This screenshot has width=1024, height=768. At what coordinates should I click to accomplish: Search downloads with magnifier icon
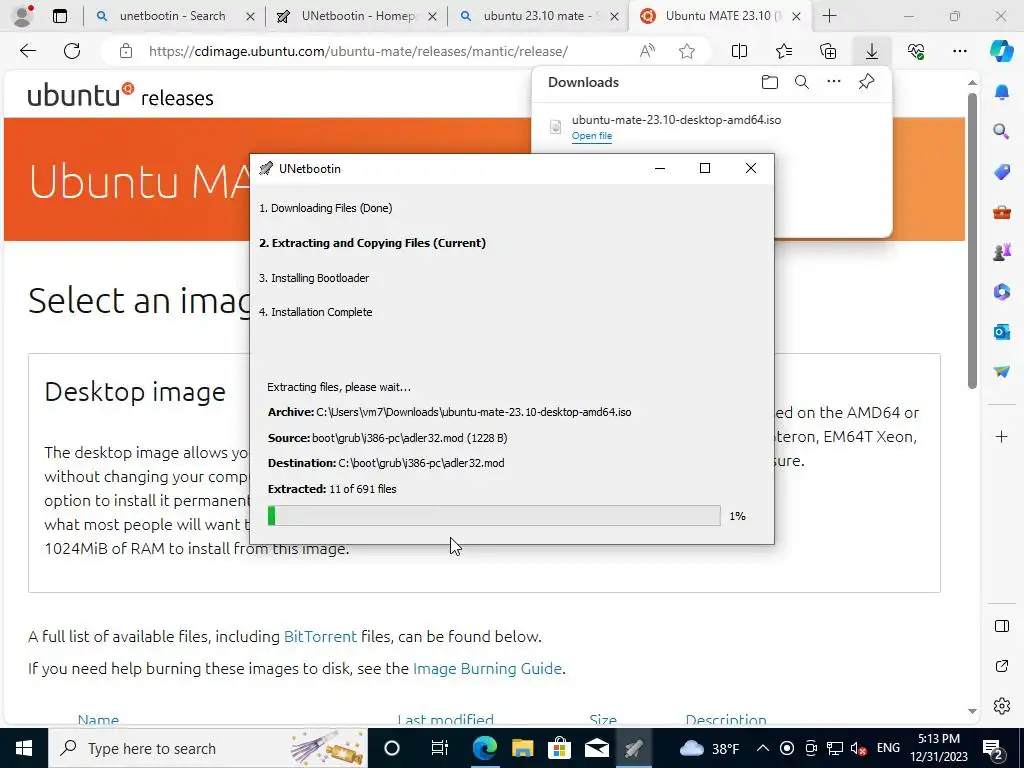802,82
